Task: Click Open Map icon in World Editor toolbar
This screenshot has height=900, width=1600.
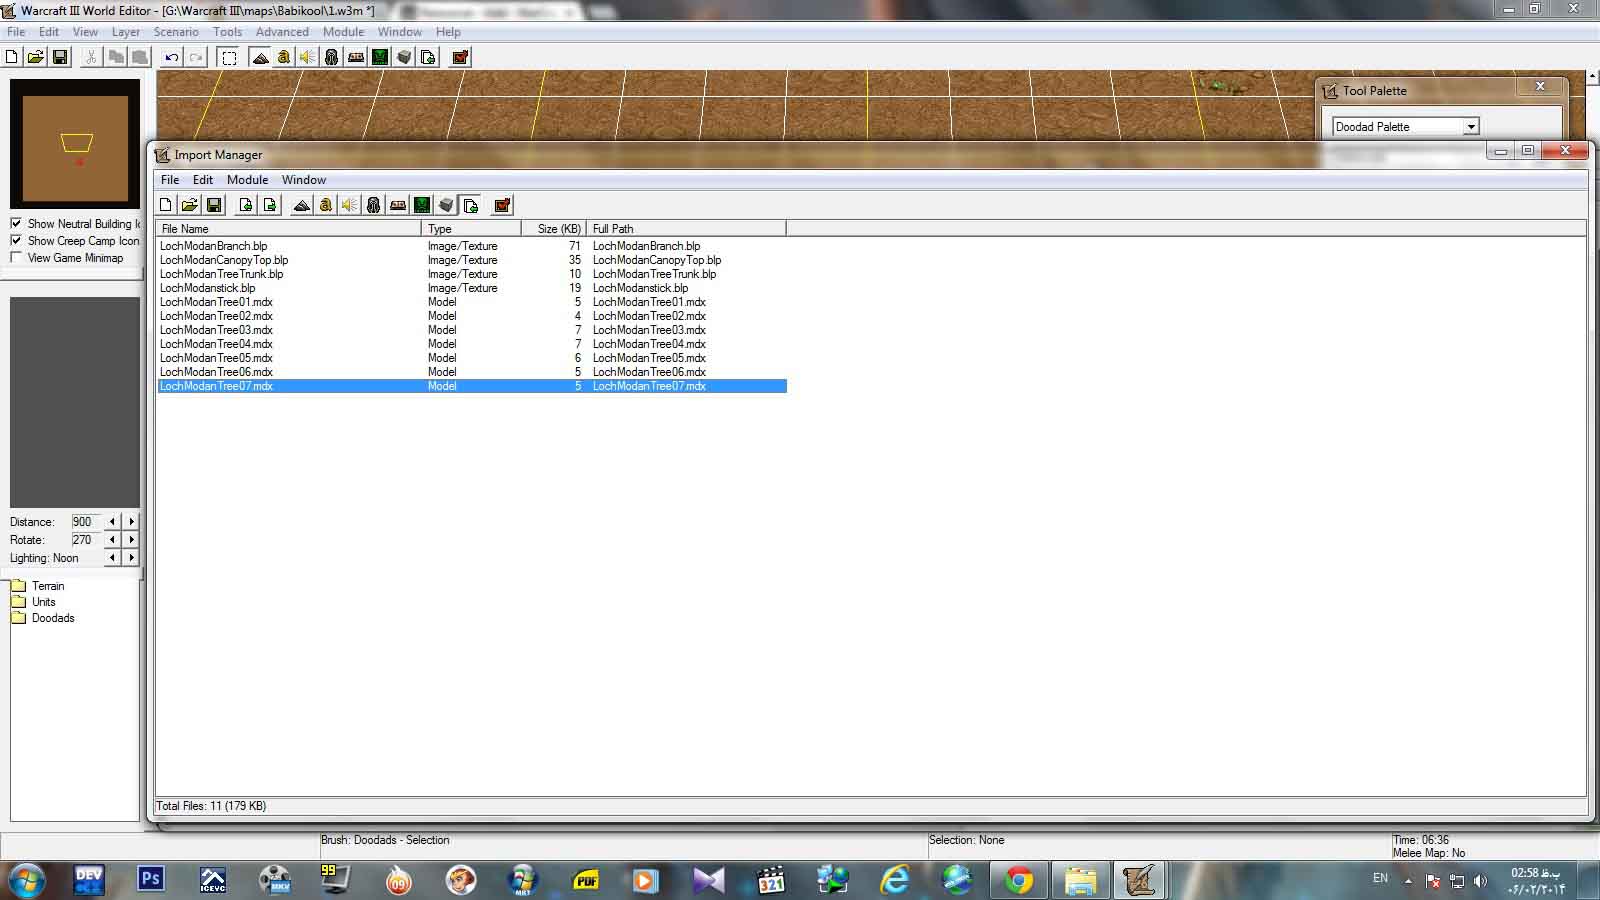Action: 36,57
